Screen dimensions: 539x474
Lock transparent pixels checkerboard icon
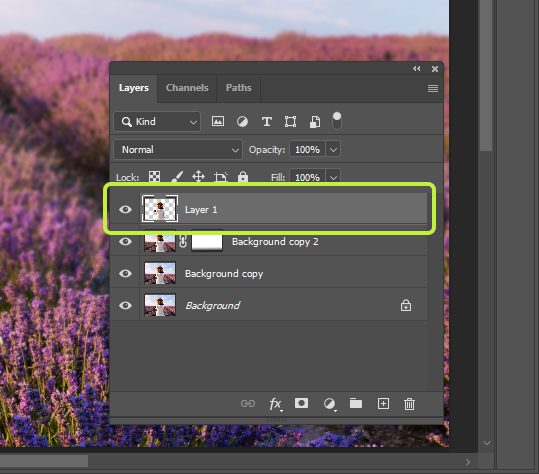pos(154,177)
